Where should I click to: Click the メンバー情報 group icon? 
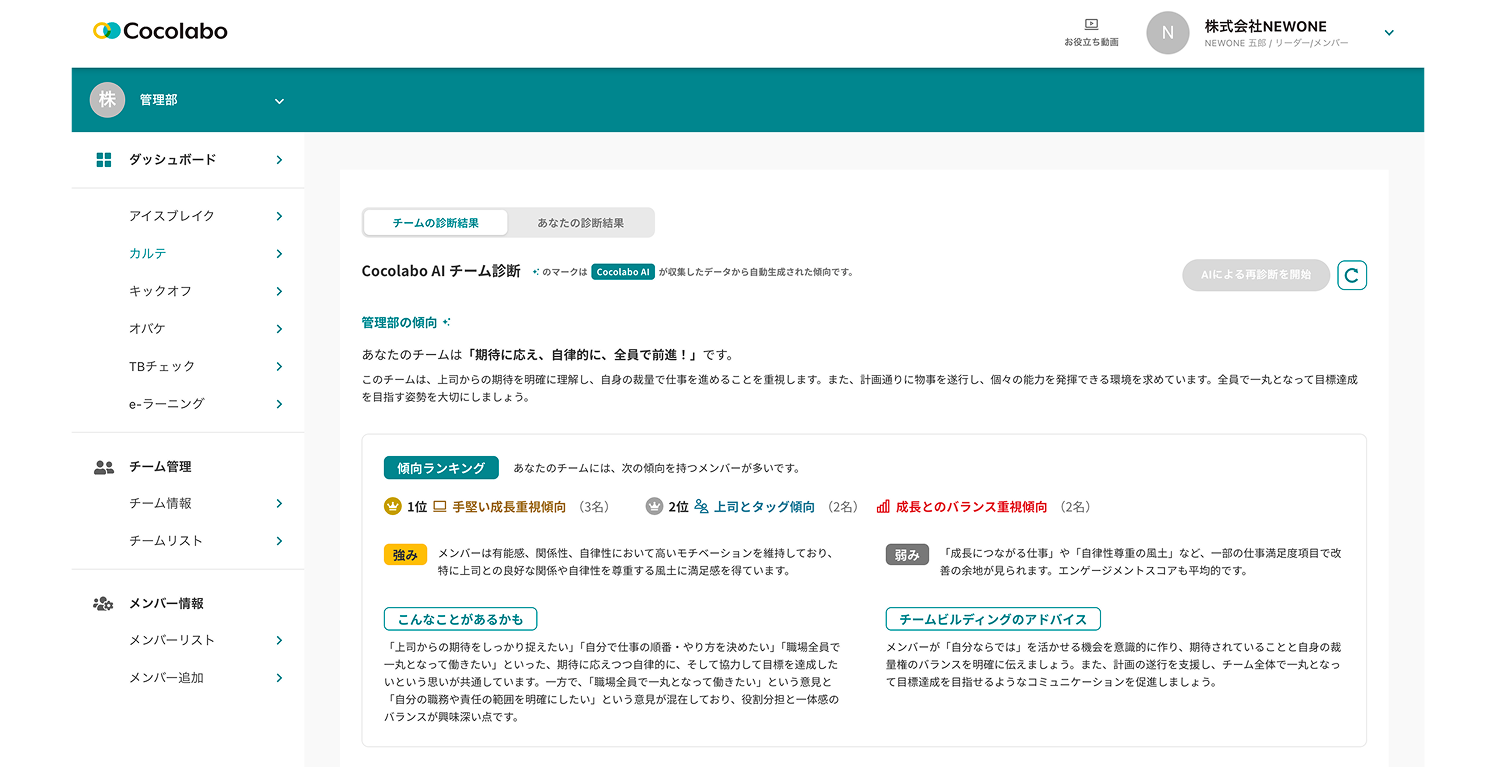[103, 604]
